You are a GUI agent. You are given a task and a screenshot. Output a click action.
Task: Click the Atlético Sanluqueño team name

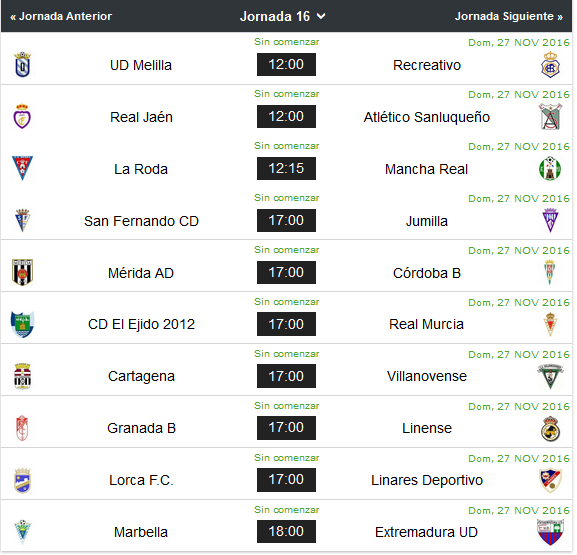427,117
